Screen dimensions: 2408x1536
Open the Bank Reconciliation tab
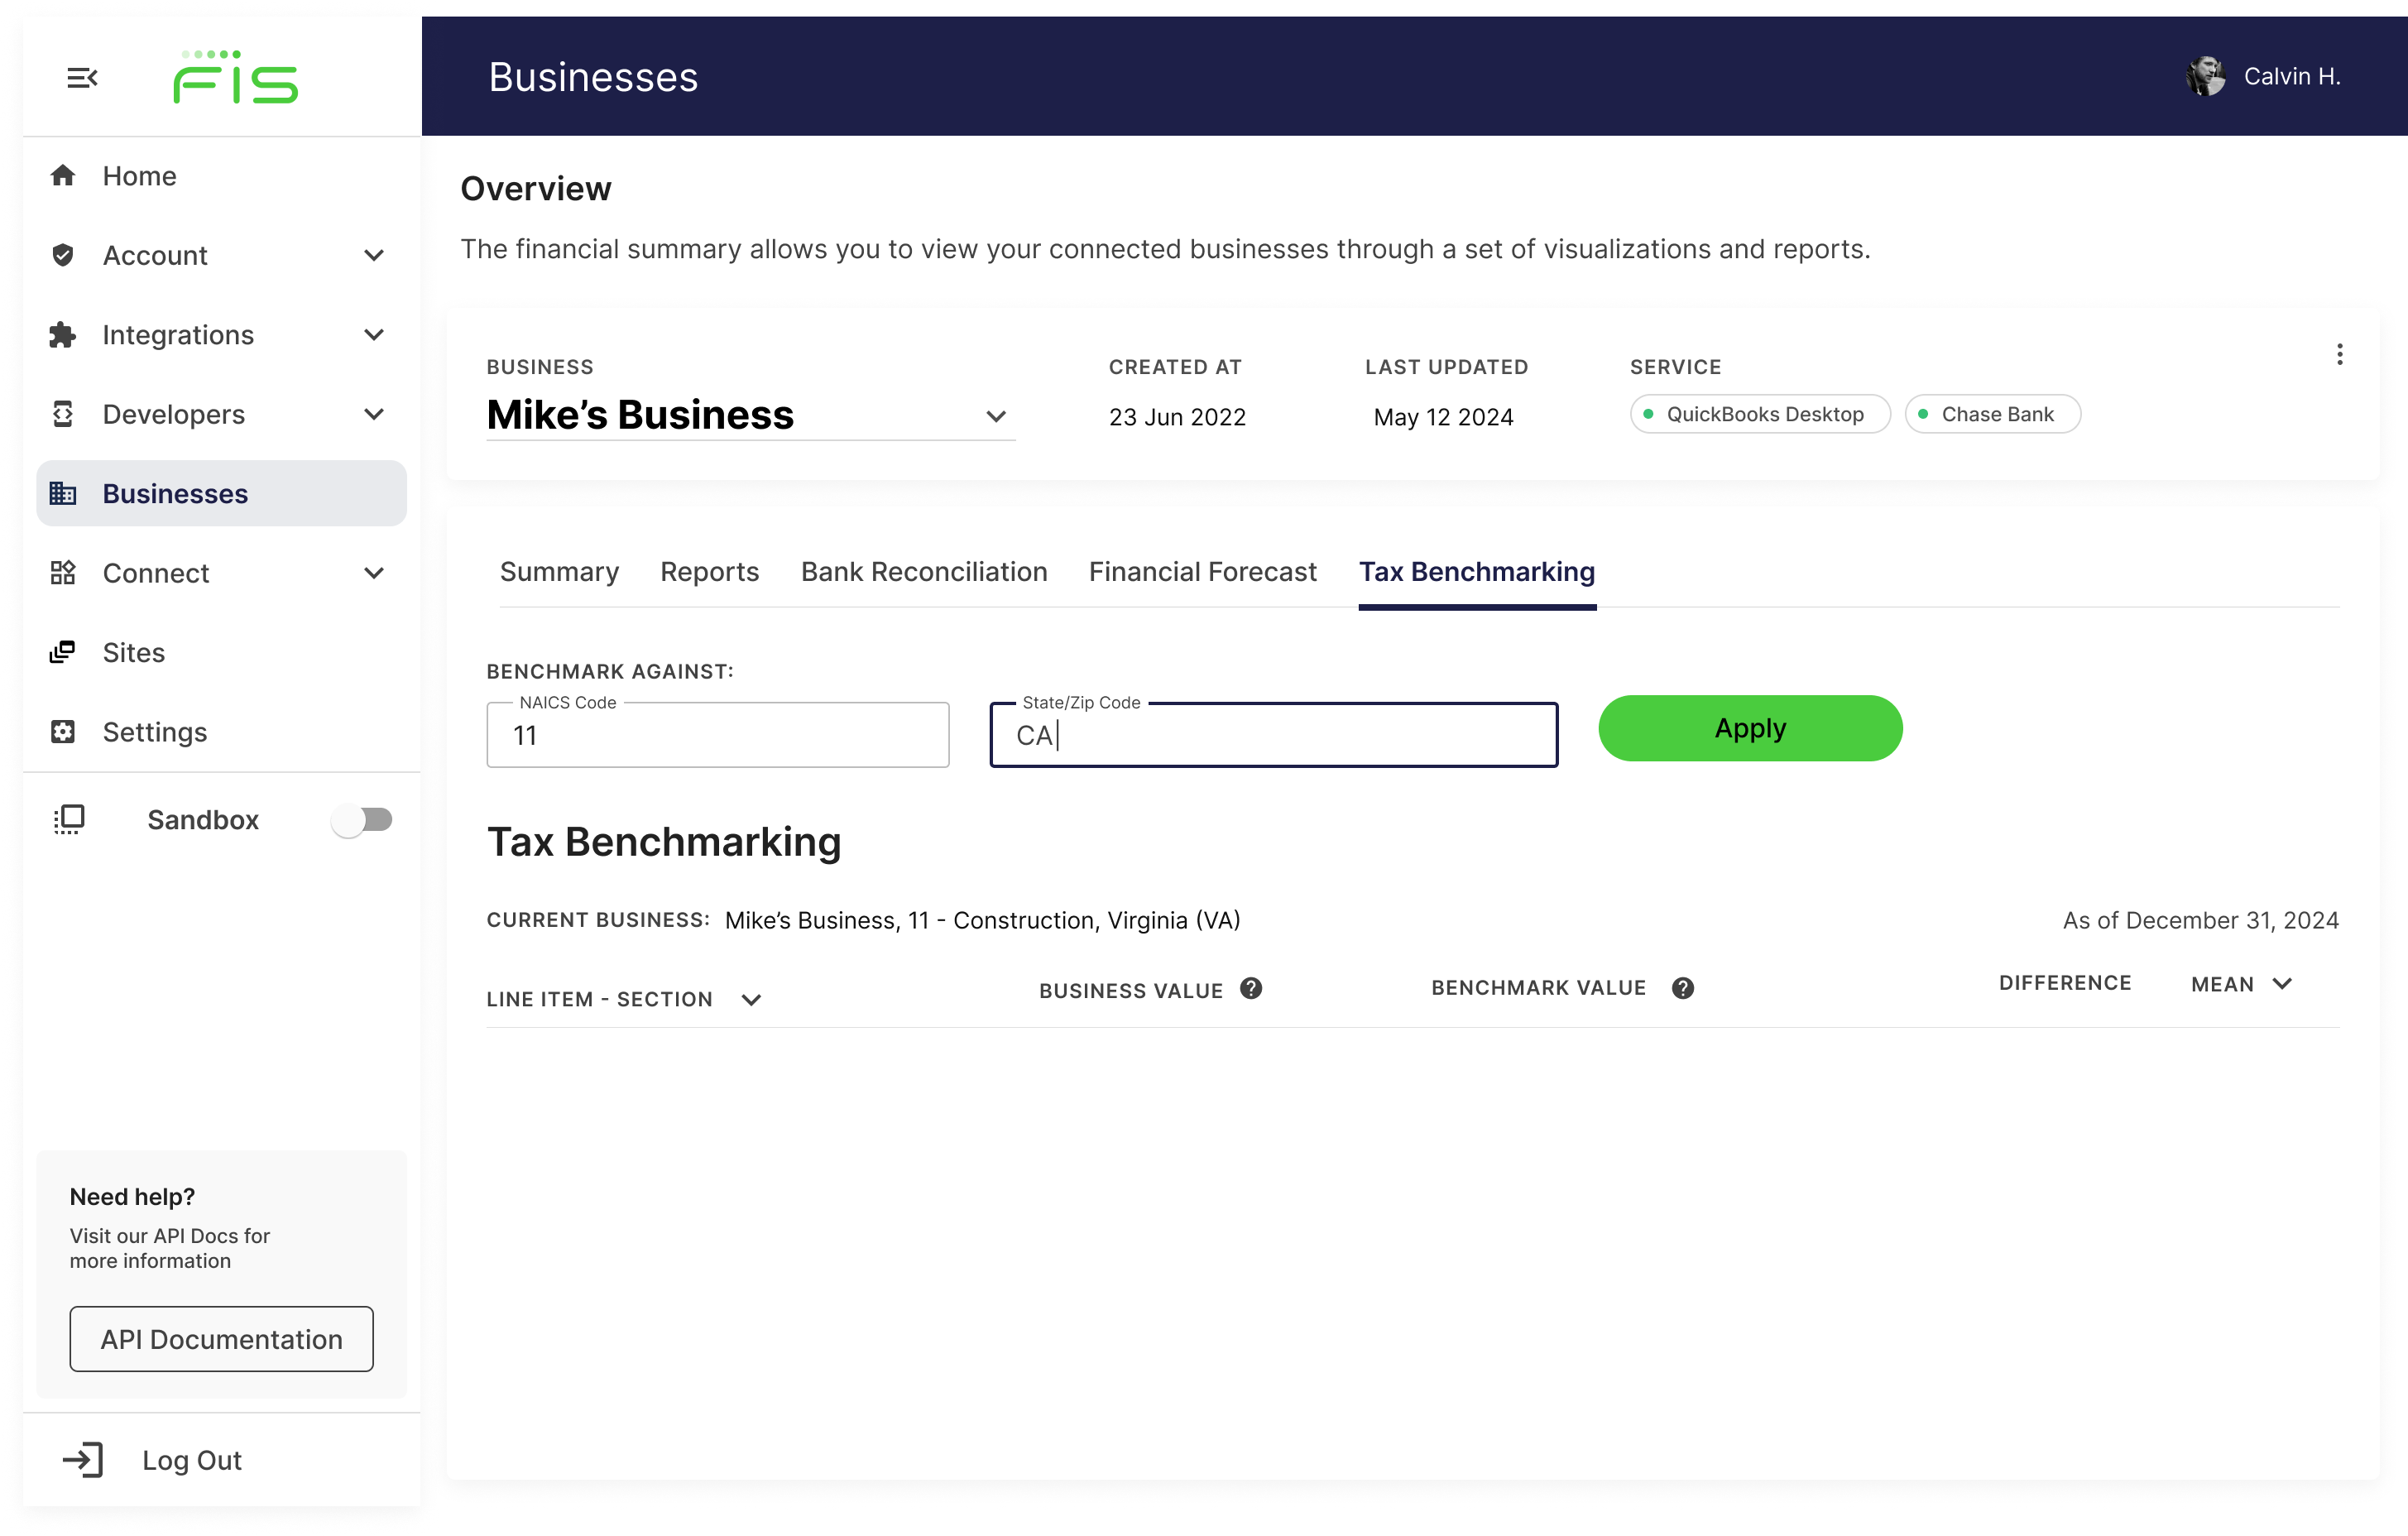click(923, 572)
